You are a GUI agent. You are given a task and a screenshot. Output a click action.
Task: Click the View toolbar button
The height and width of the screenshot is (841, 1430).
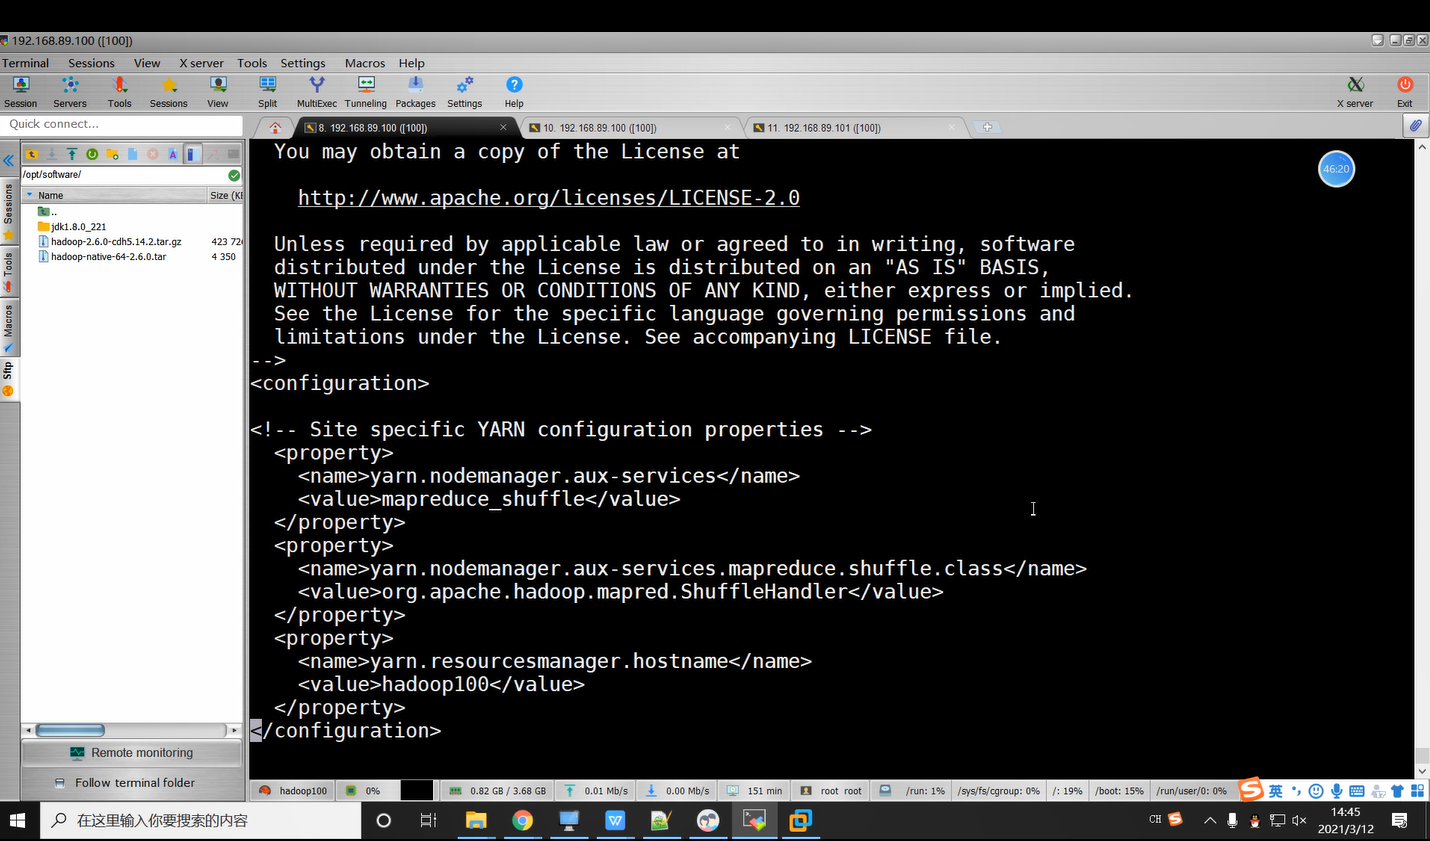tap(218, 92)
